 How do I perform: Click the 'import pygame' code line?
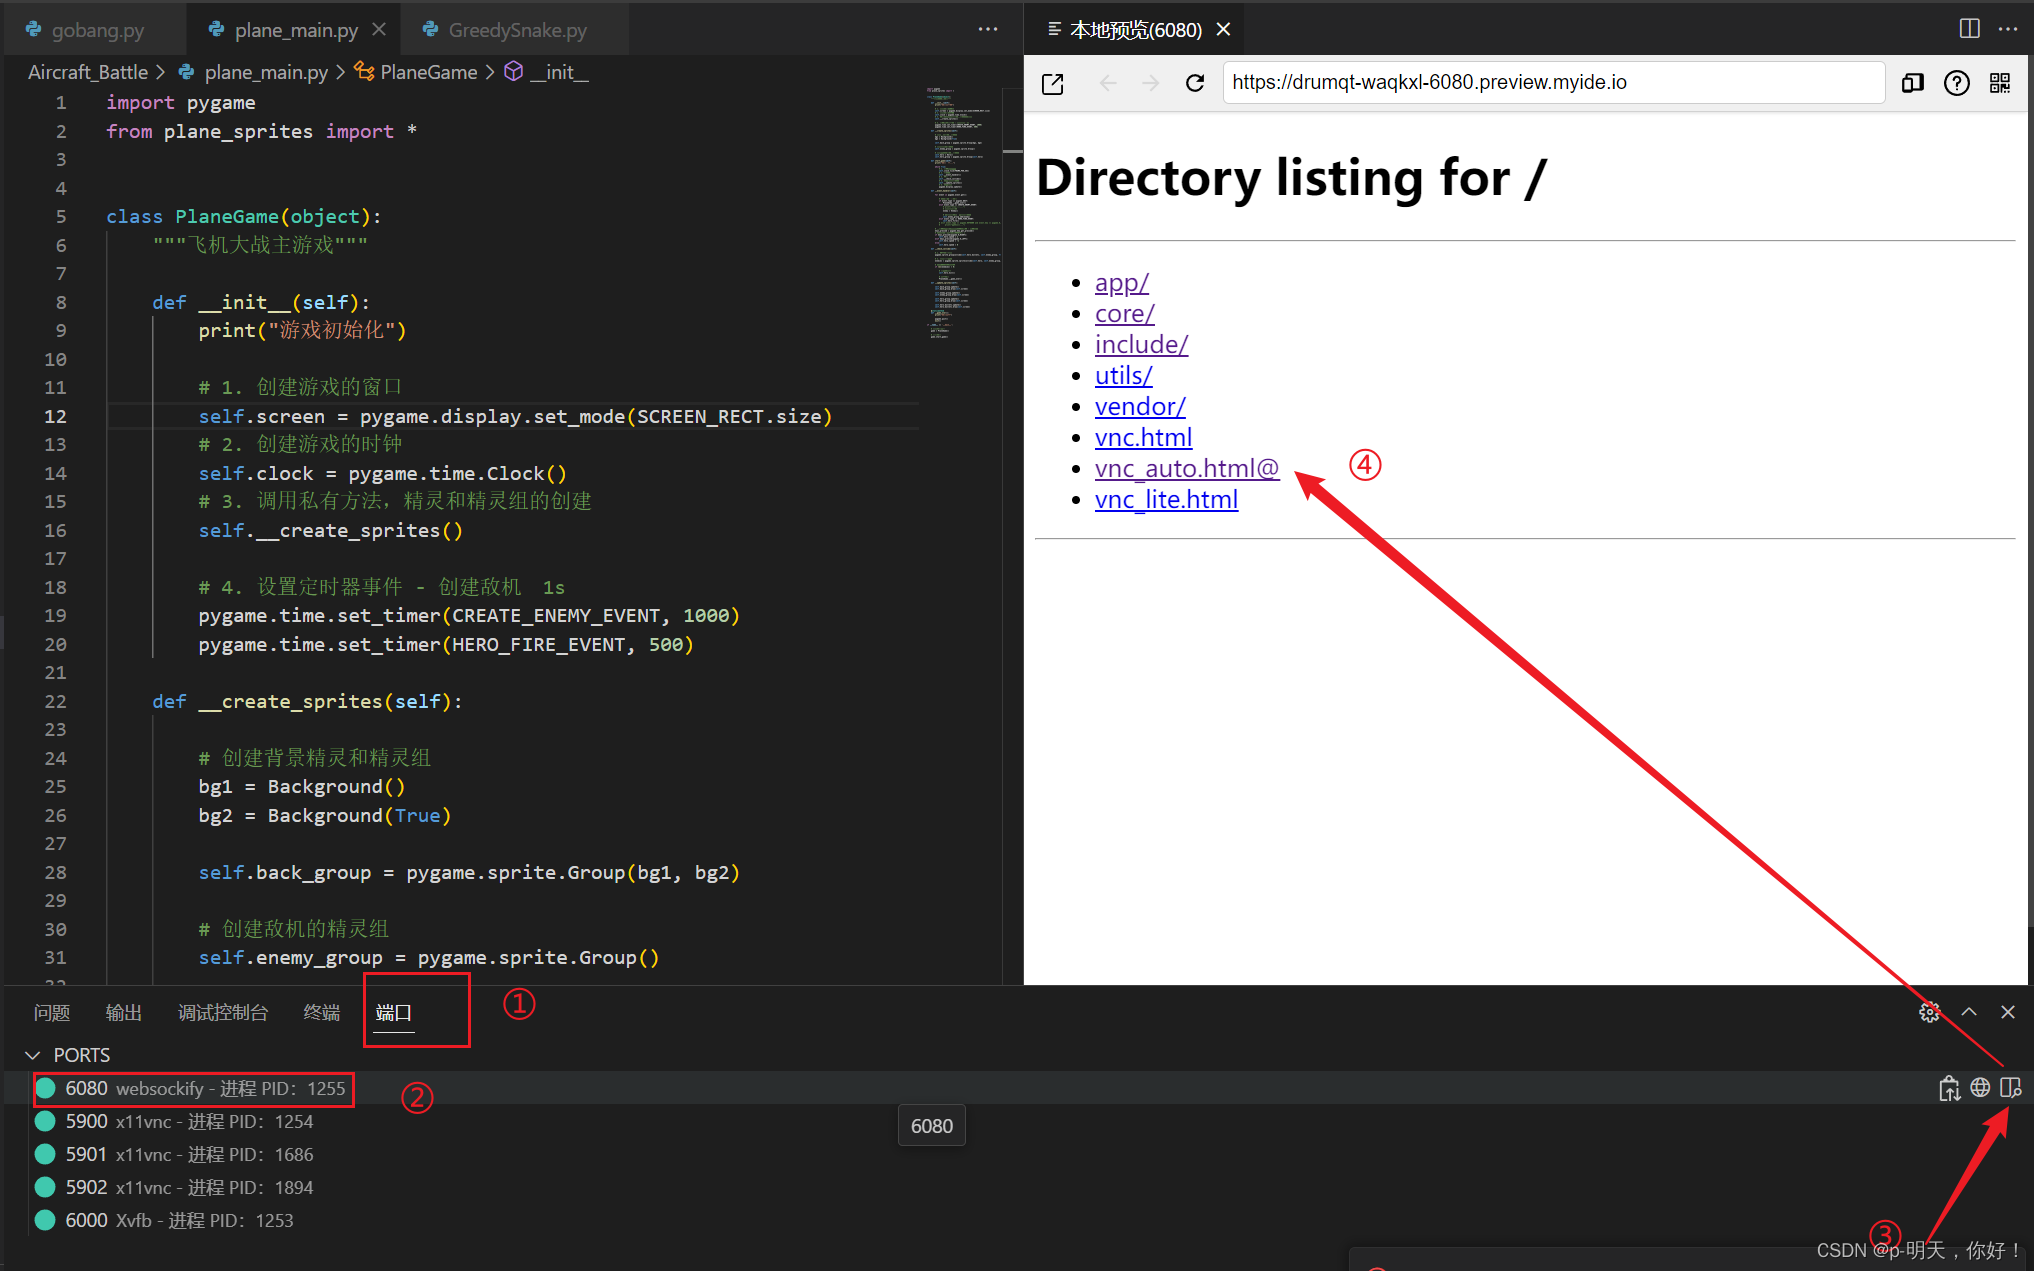click(180, 103)
